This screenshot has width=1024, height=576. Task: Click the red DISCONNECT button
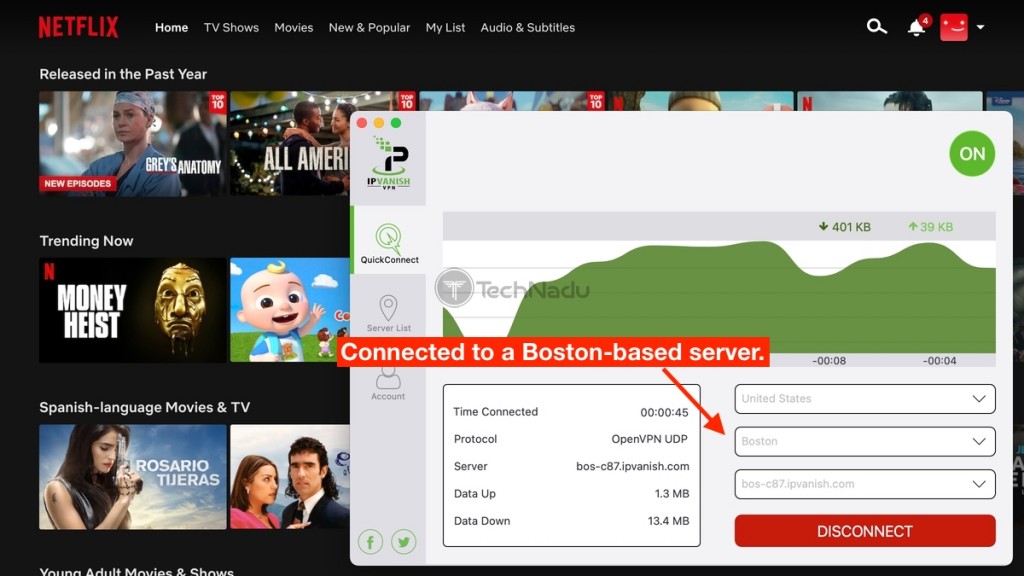pyautogui.click(x=865, y=531)
